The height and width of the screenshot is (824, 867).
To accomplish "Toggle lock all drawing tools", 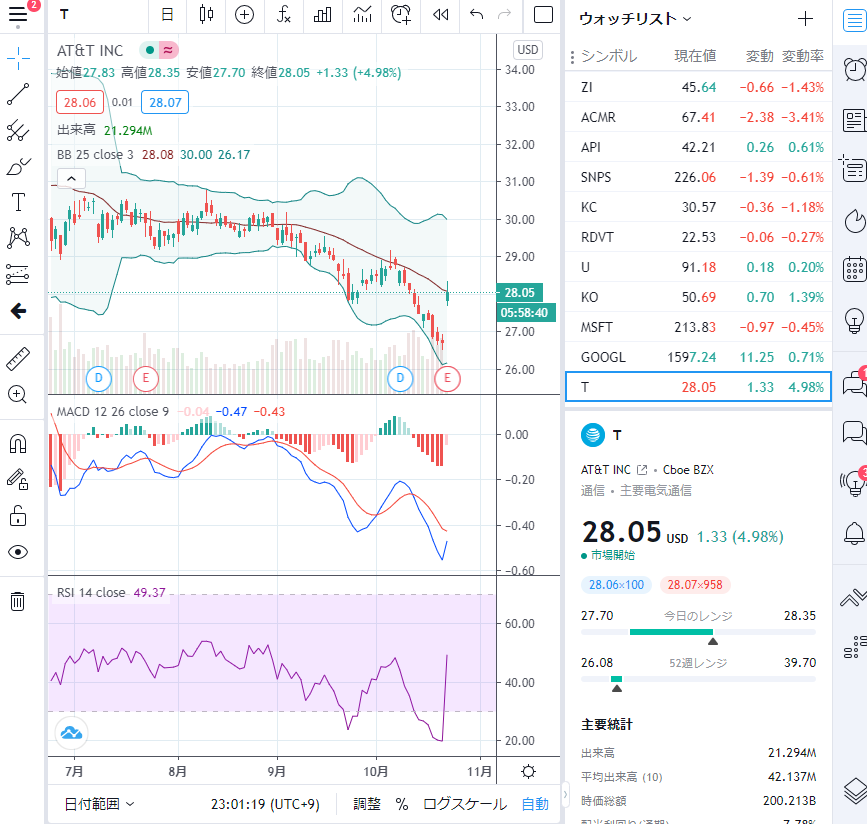I will click(x=18, y=515).
